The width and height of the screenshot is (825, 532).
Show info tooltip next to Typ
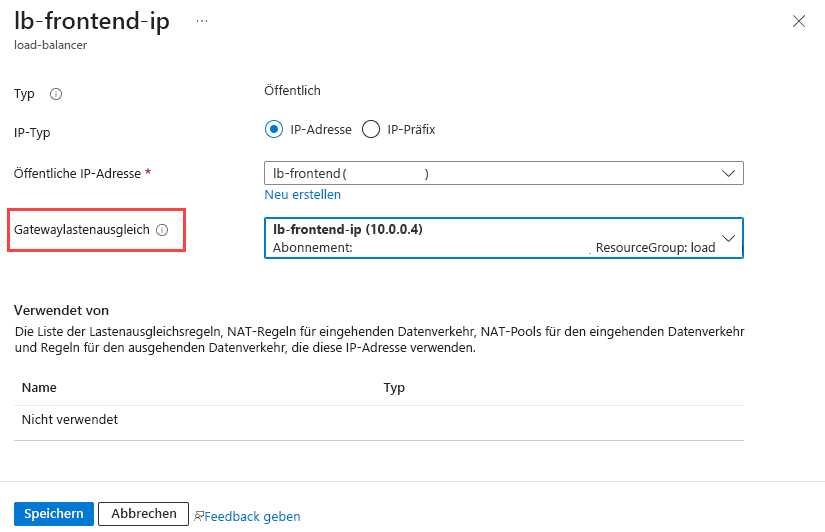pyautogui.click(x=56, y=94)
